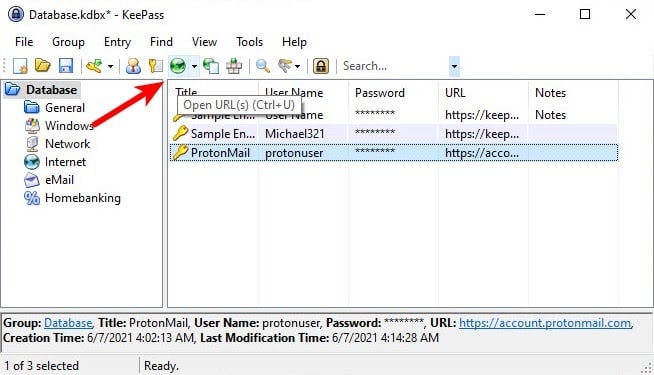The height and width of the screenshot is (375, 654).
Task: Open the Group menu
Action: [68, 42]
